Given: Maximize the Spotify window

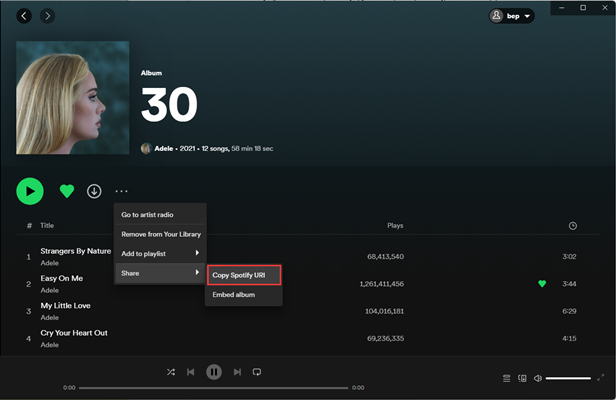Looking at the screenshot, I should click(x=583, y=7).
